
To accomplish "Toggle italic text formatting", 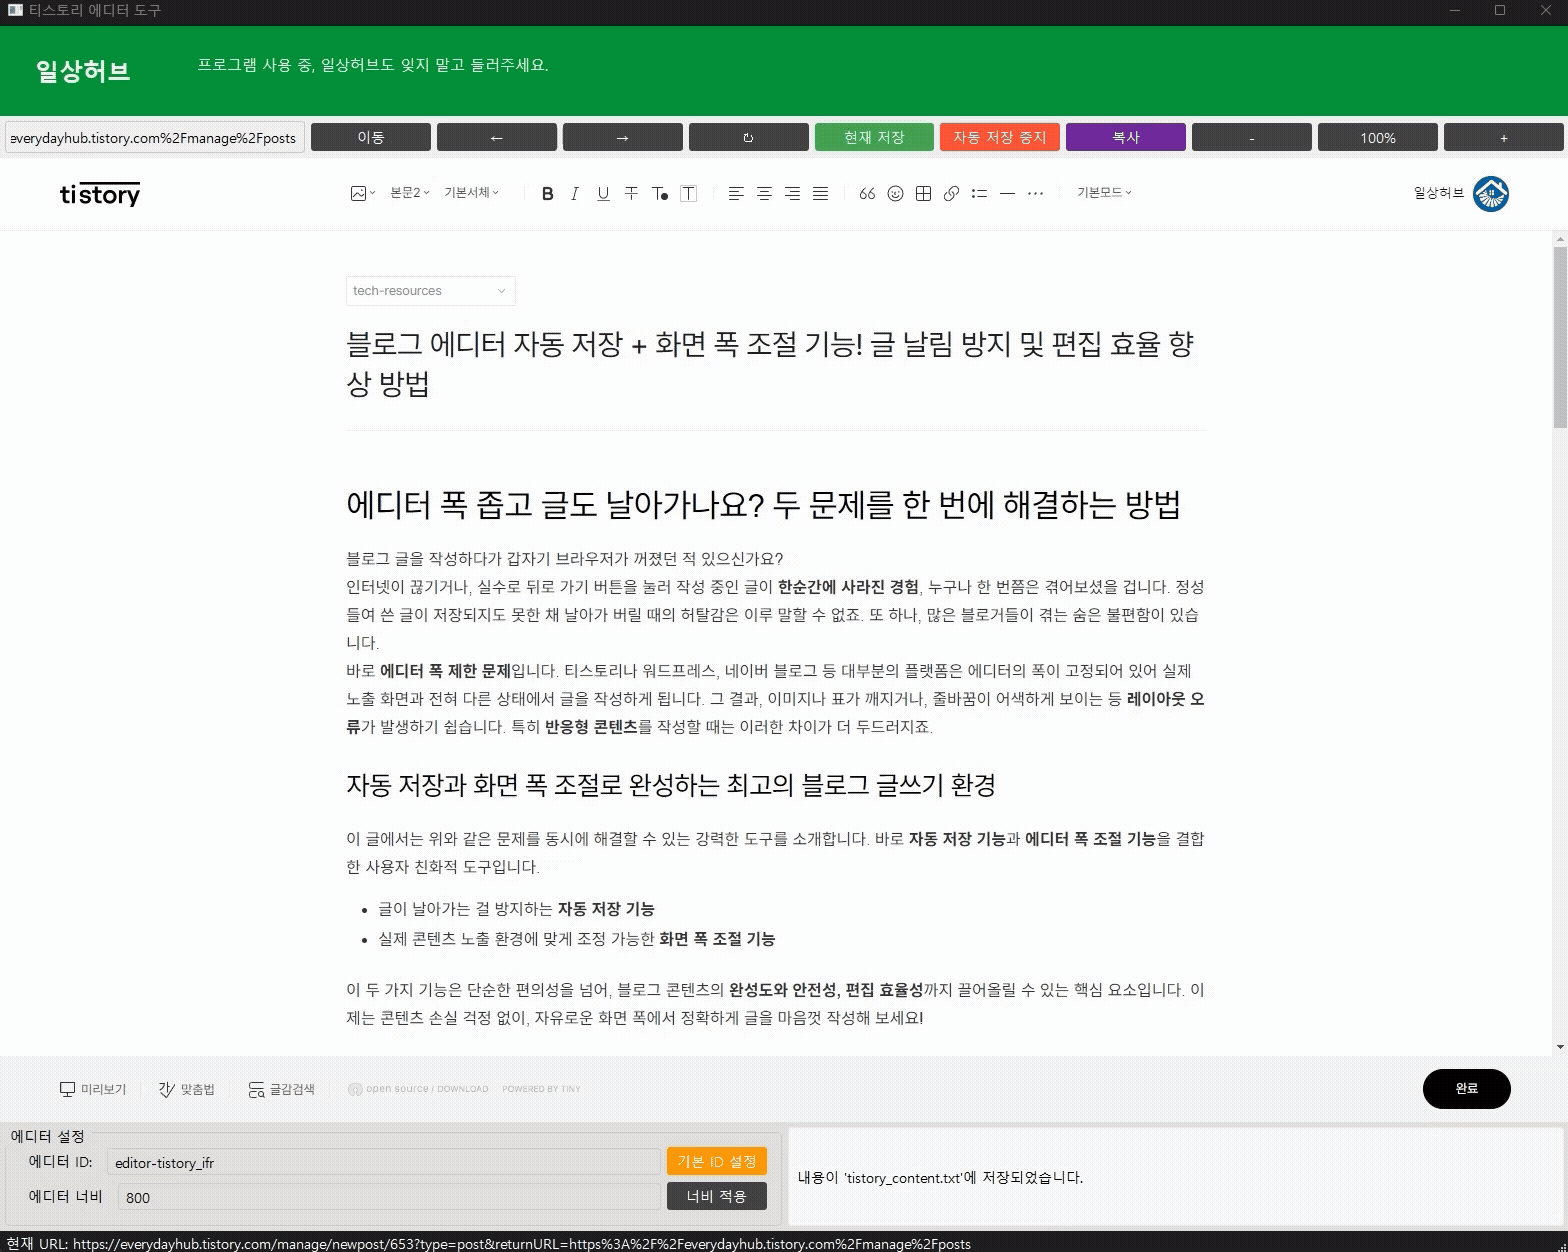I will (575, 194).
